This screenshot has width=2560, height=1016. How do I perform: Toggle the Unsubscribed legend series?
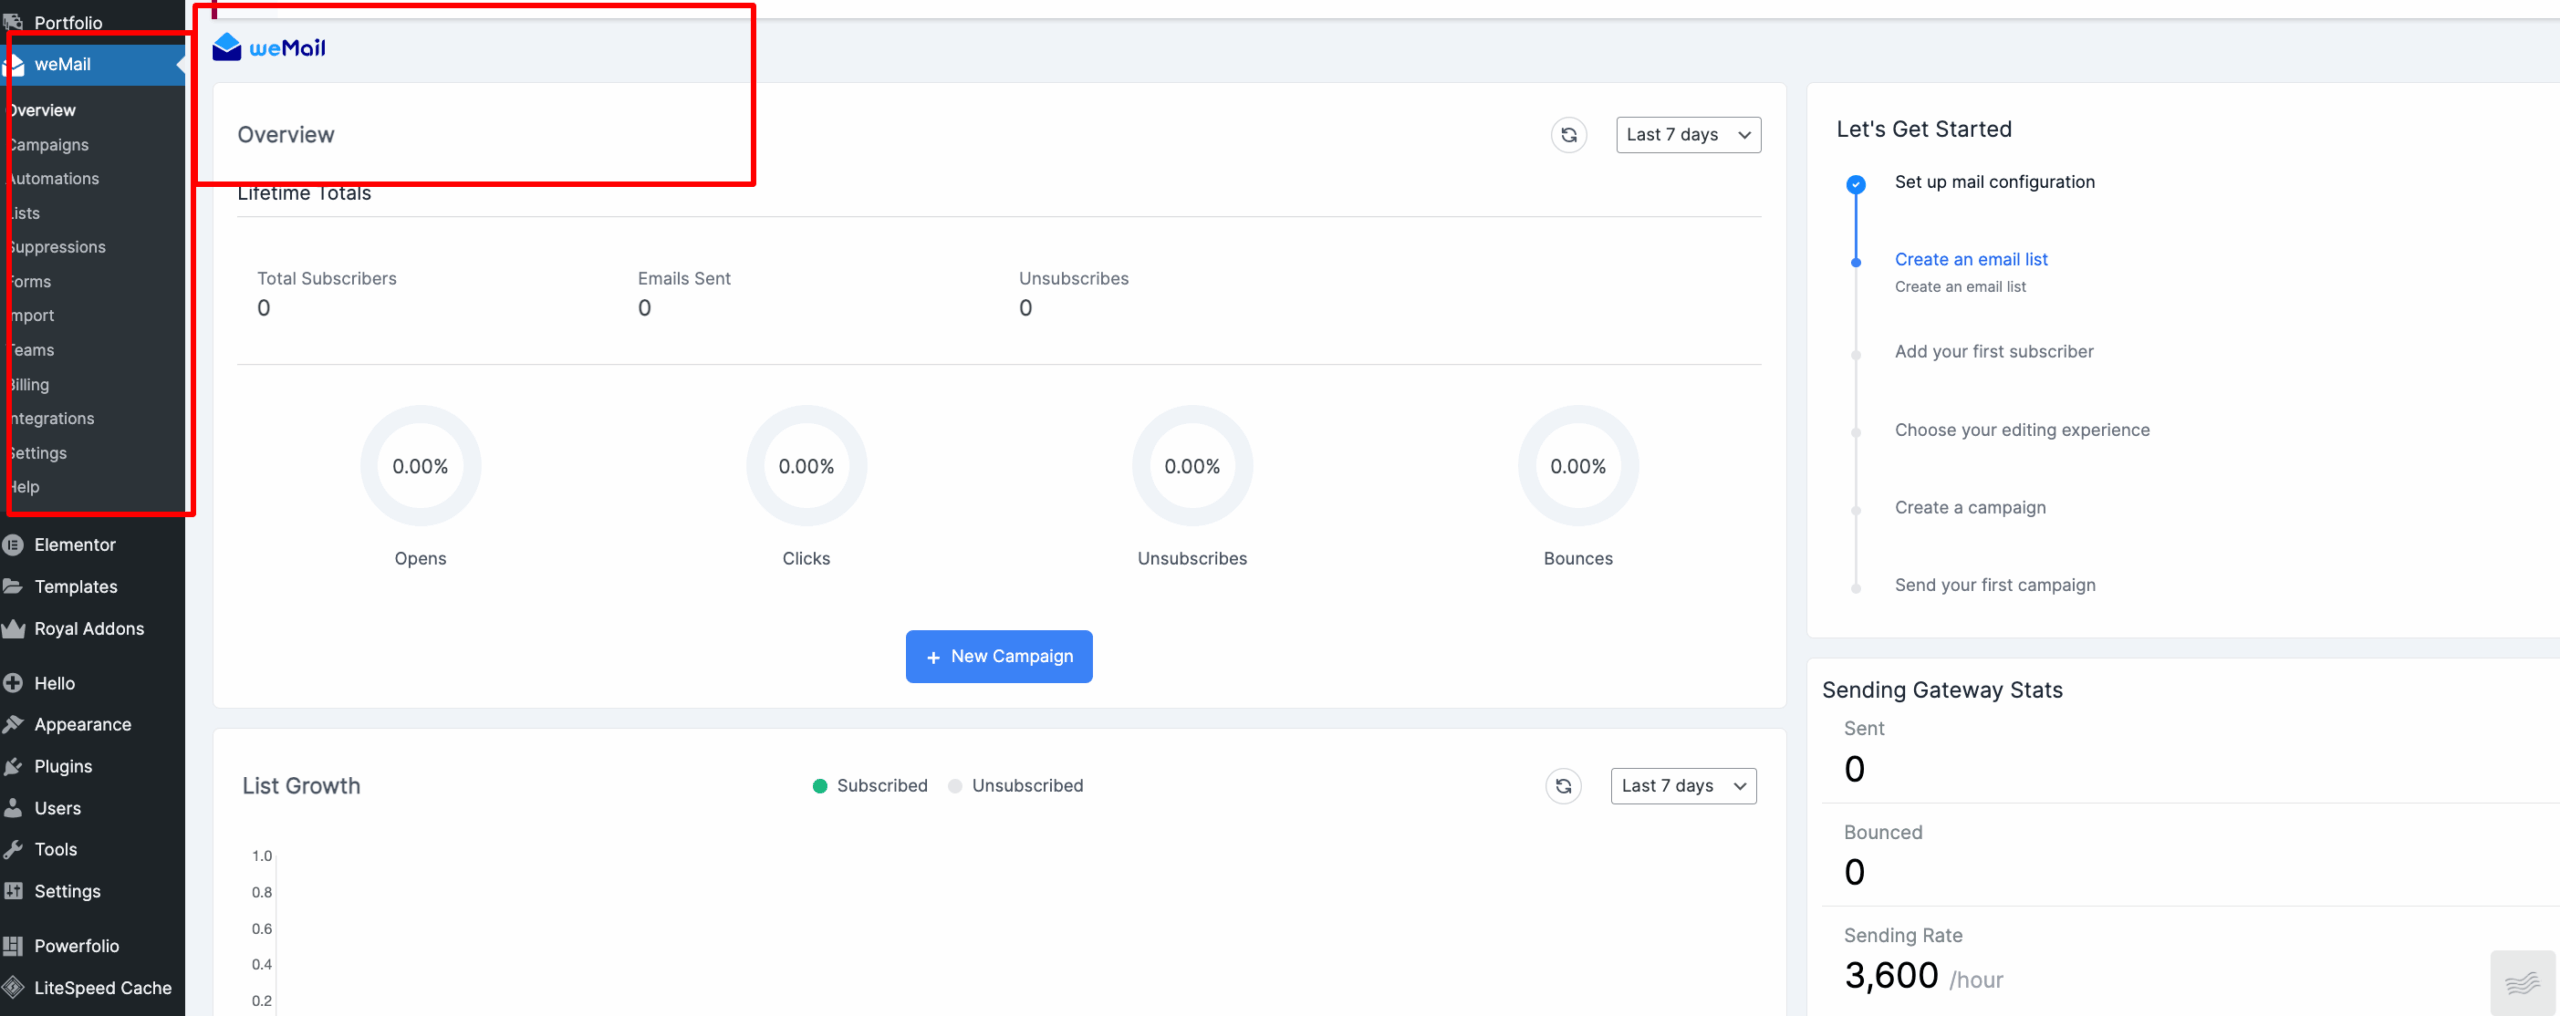pyautogui.click(x=1016, y=786)
